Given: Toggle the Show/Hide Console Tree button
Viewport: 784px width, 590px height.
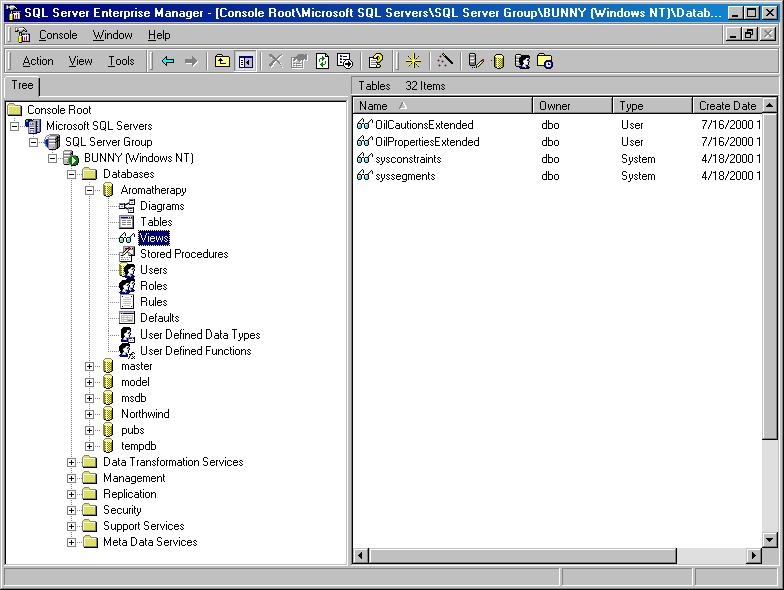Looking at the screenshot, I should 246,62.
